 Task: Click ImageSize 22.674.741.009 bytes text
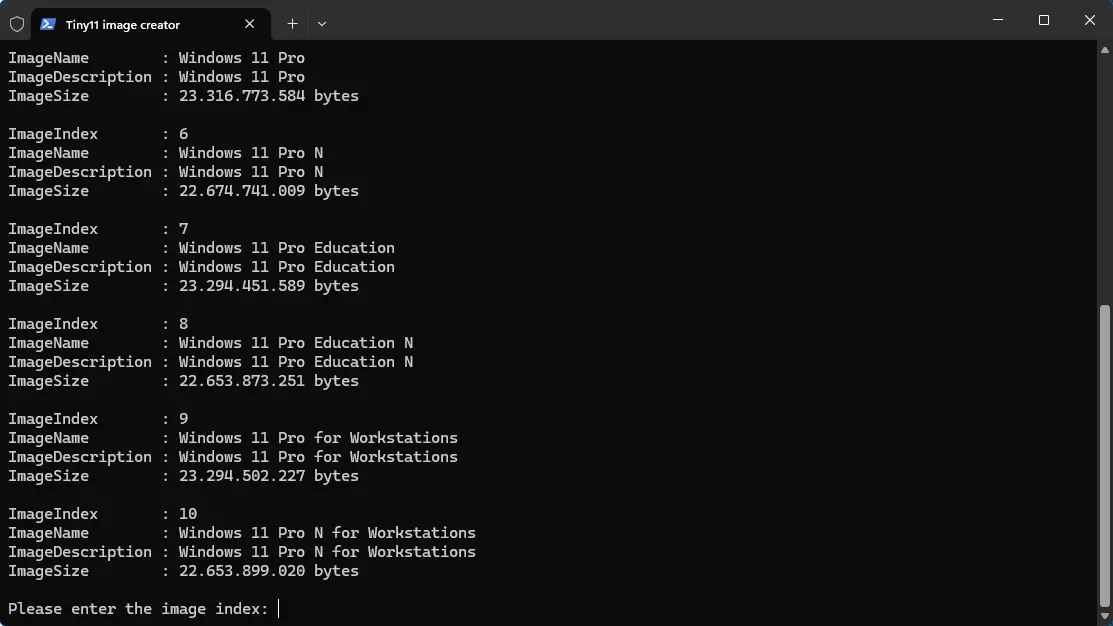[268, 191]
